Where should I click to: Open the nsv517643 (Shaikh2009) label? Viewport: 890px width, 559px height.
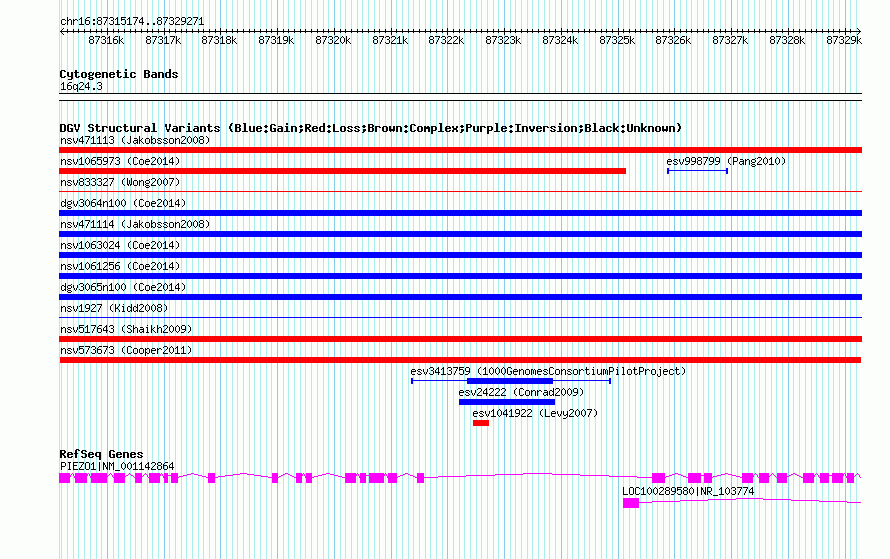coord(126,329)
